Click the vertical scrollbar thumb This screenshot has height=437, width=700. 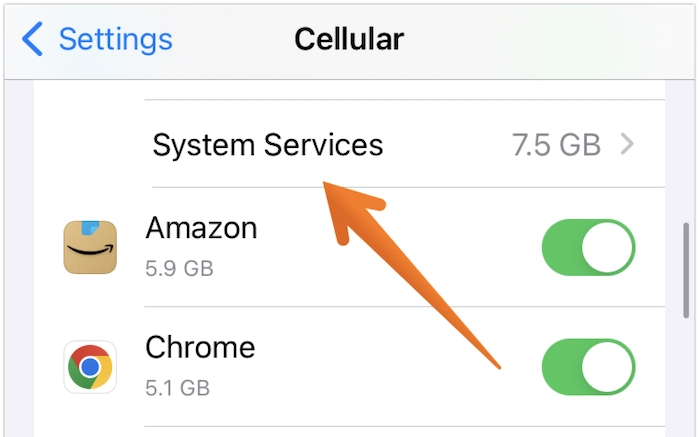point(686,271)
